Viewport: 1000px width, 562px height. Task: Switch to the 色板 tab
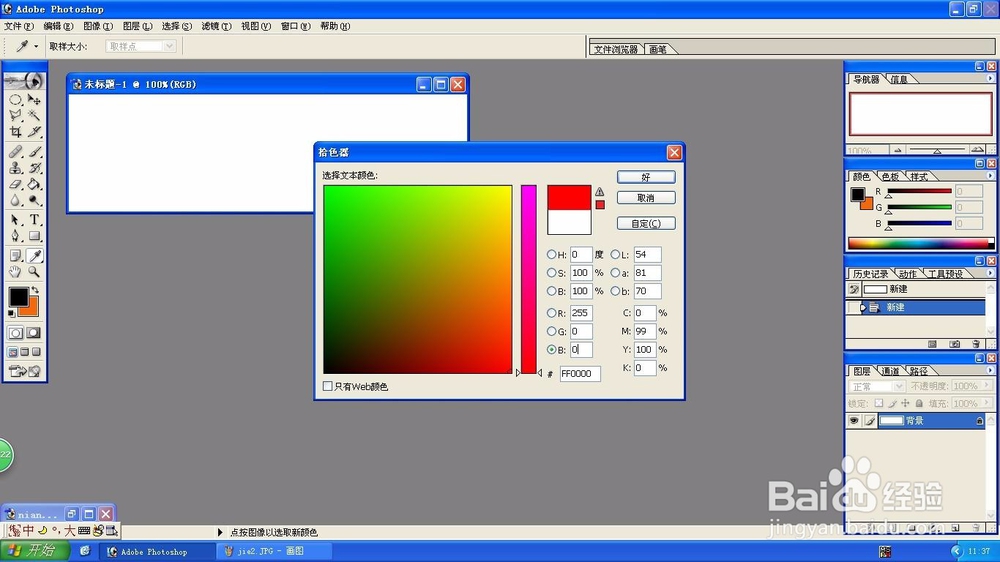[x=890, y=177]
